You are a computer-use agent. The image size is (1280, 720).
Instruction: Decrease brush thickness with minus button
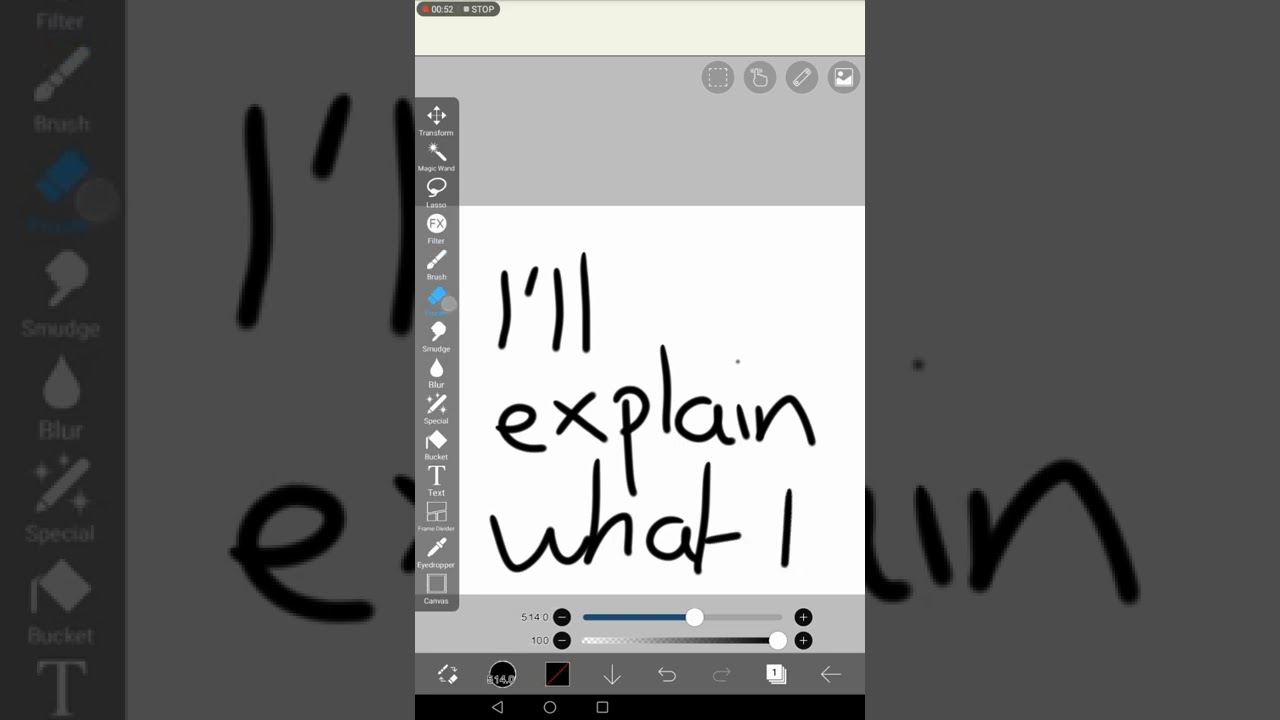point(562,617)
